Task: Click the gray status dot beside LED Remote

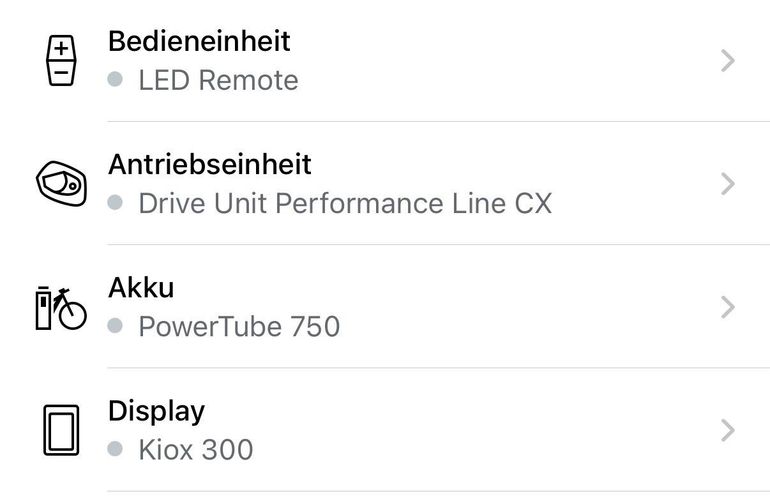Action: click(x=115, y=79)
